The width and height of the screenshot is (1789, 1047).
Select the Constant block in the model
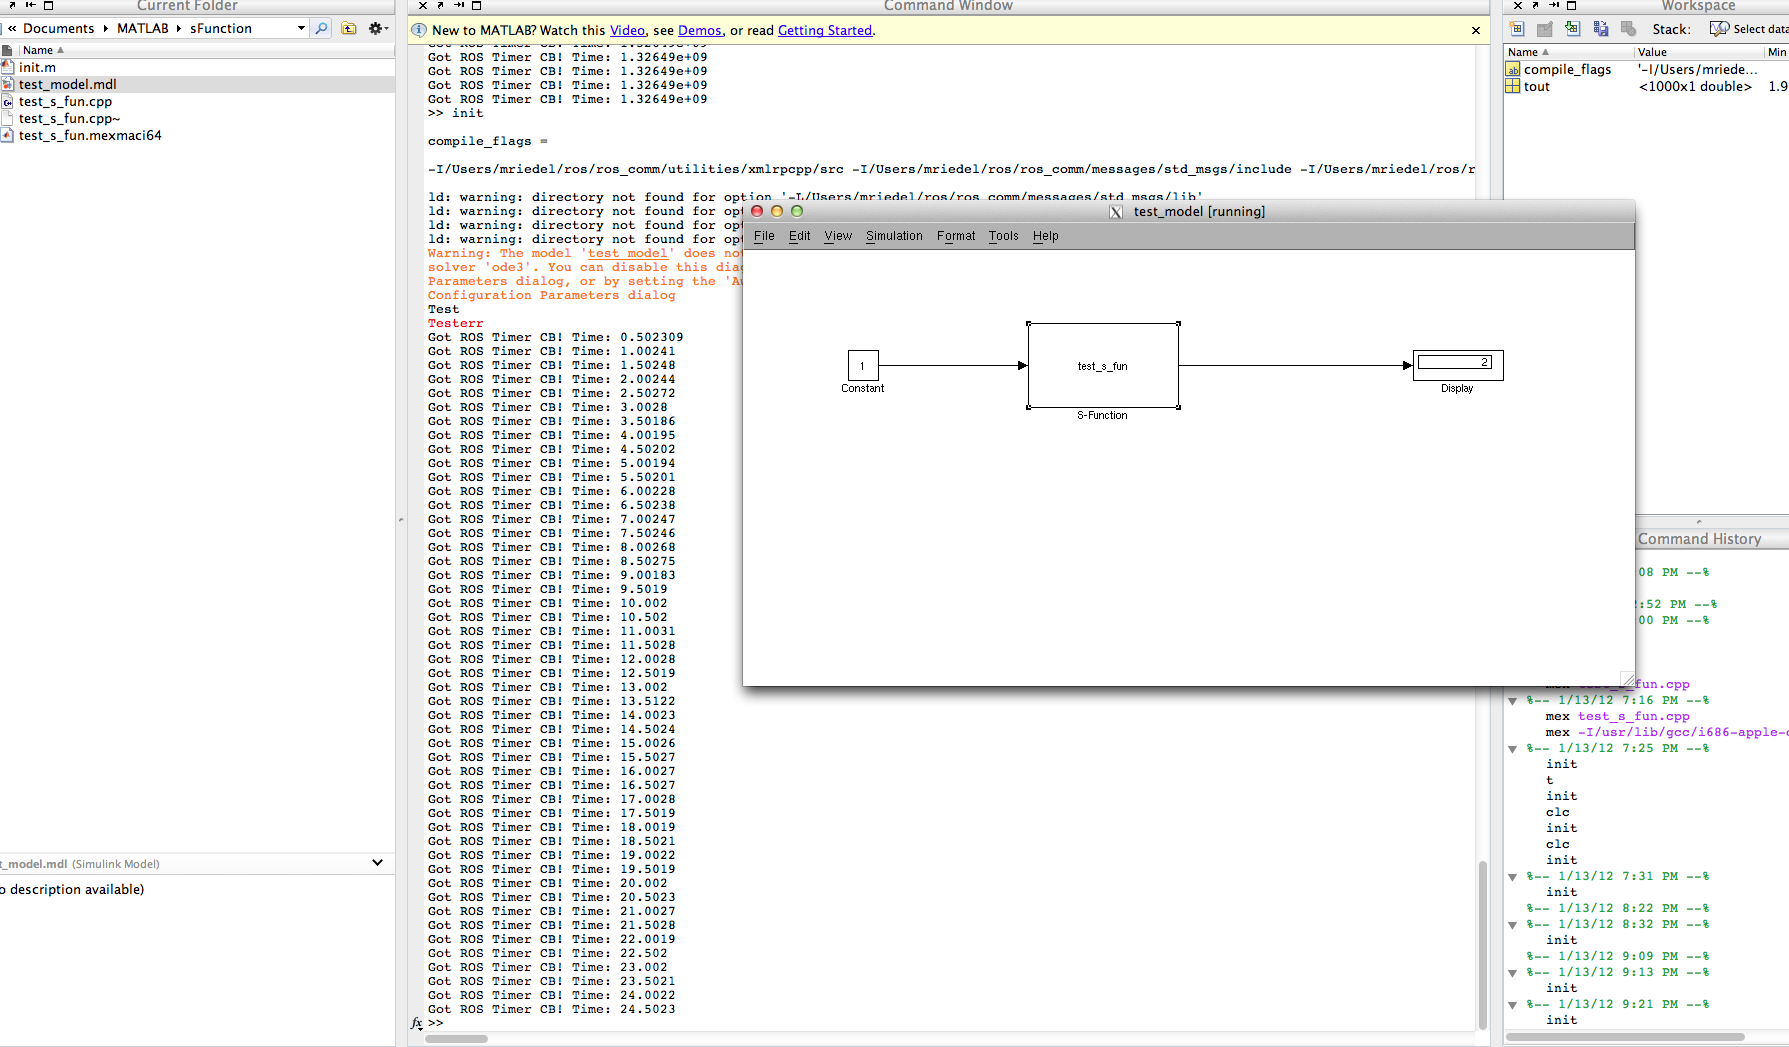tap(863, 365)
